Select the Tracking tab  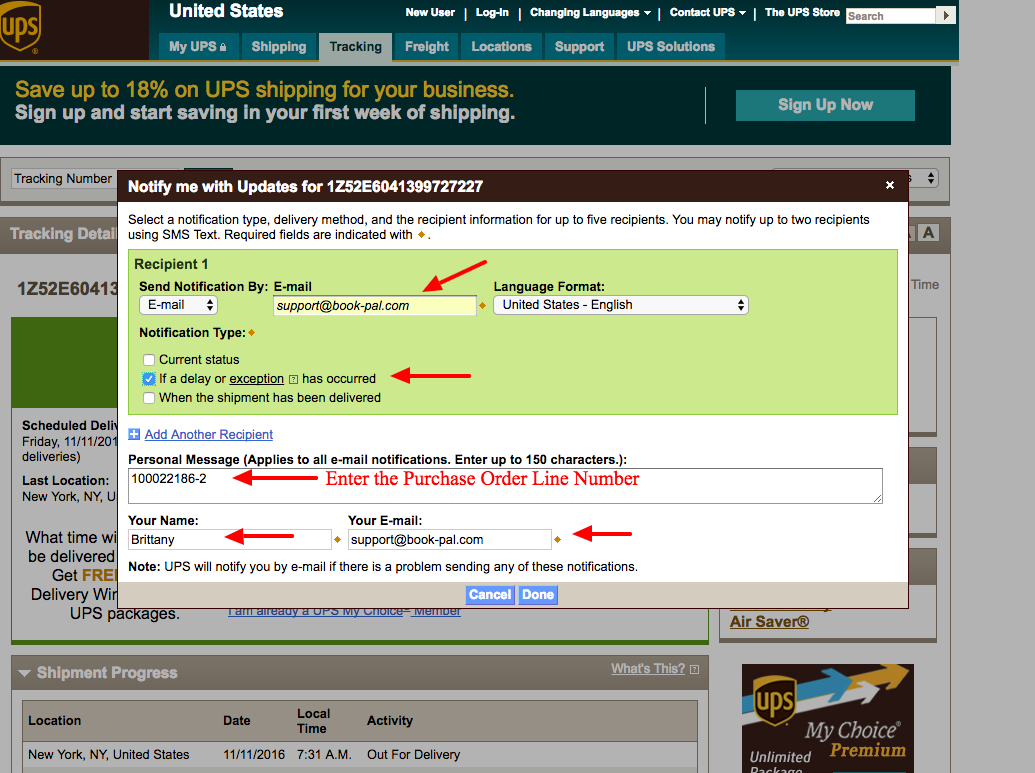(356, 47)
